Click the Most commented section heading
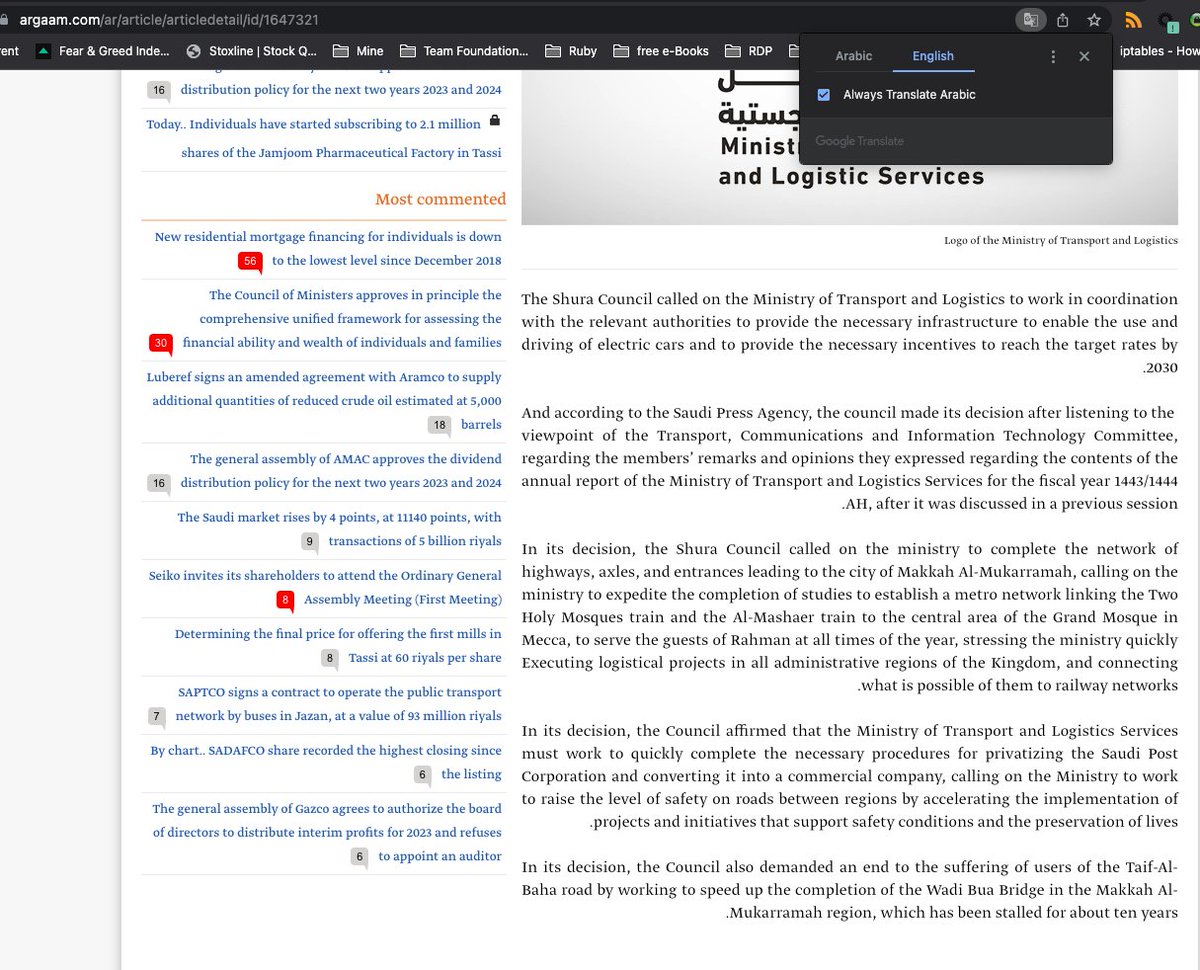Viewport: 1200px width, 970px height. tap(441, 199)
